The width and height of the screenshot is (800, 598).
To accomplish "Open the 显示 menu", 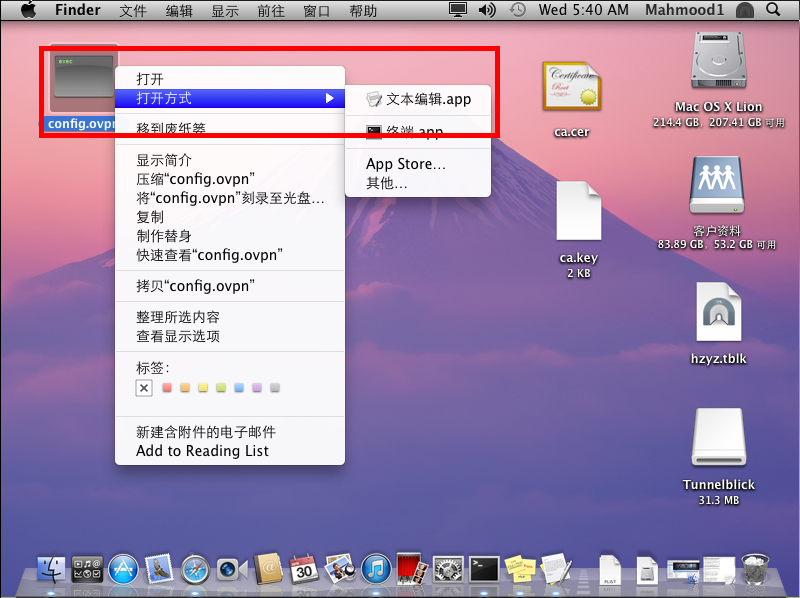I will (x=225, y=10).
